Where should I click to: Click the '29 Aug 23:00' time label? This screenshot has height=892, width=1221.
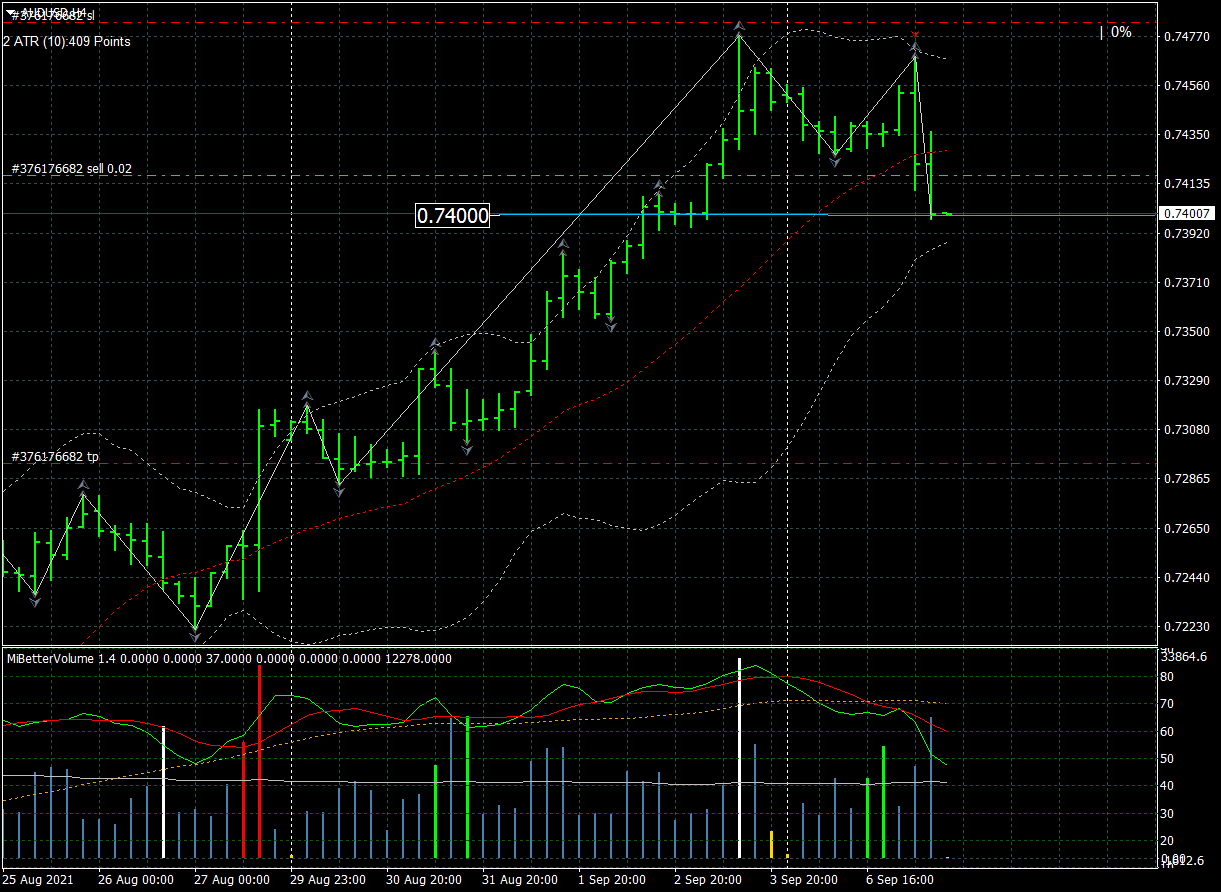[327, 880]
